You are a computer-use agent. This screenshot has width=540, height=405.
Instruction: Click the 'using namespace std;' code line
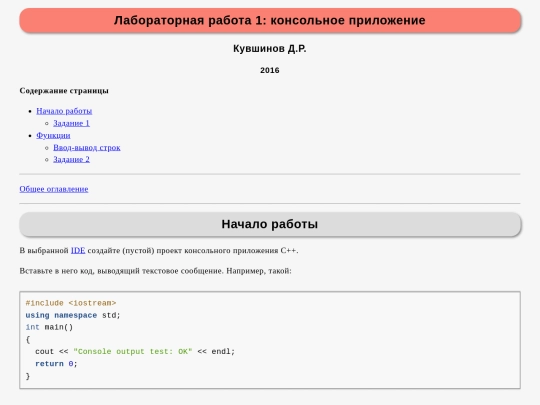[73, 315]
